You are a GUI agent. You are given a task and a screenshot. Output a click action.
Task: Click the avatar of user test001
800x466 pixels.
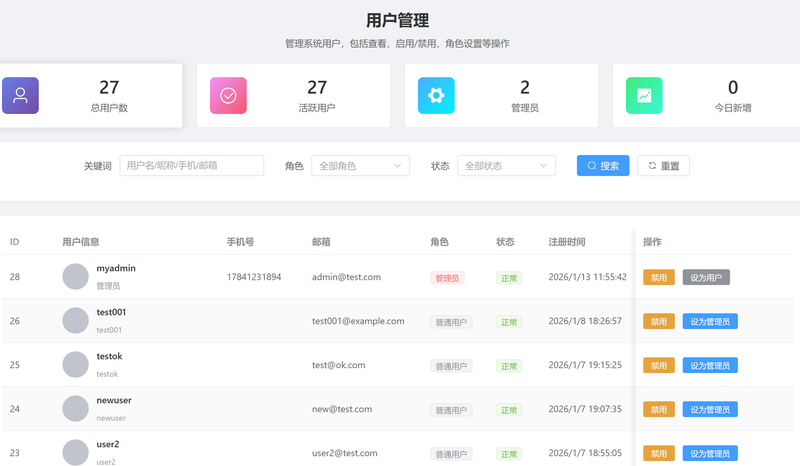click(x=76, y=321)
